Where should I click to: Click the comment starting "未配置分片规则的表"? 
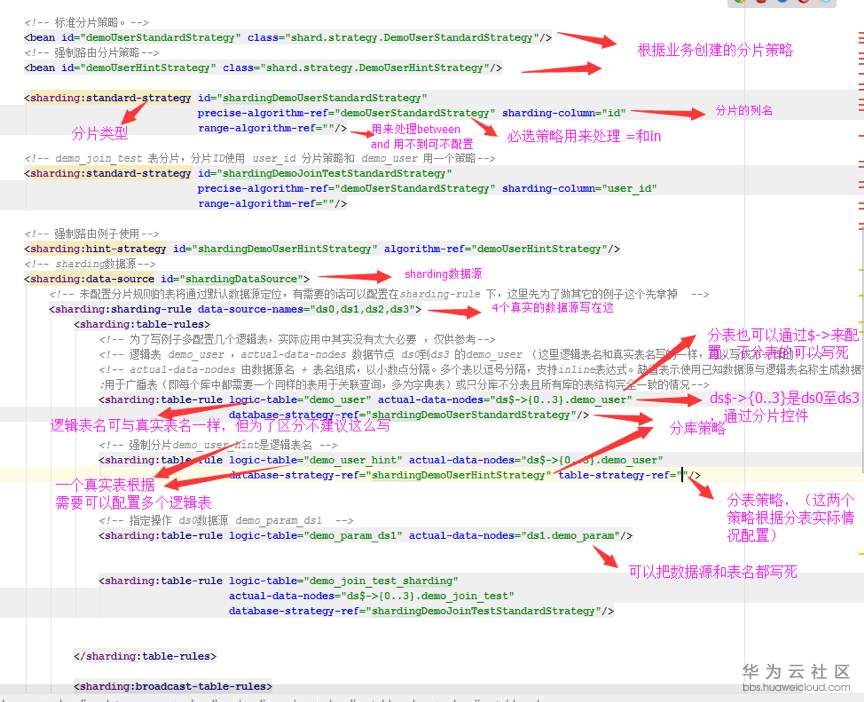click(379, 294)
